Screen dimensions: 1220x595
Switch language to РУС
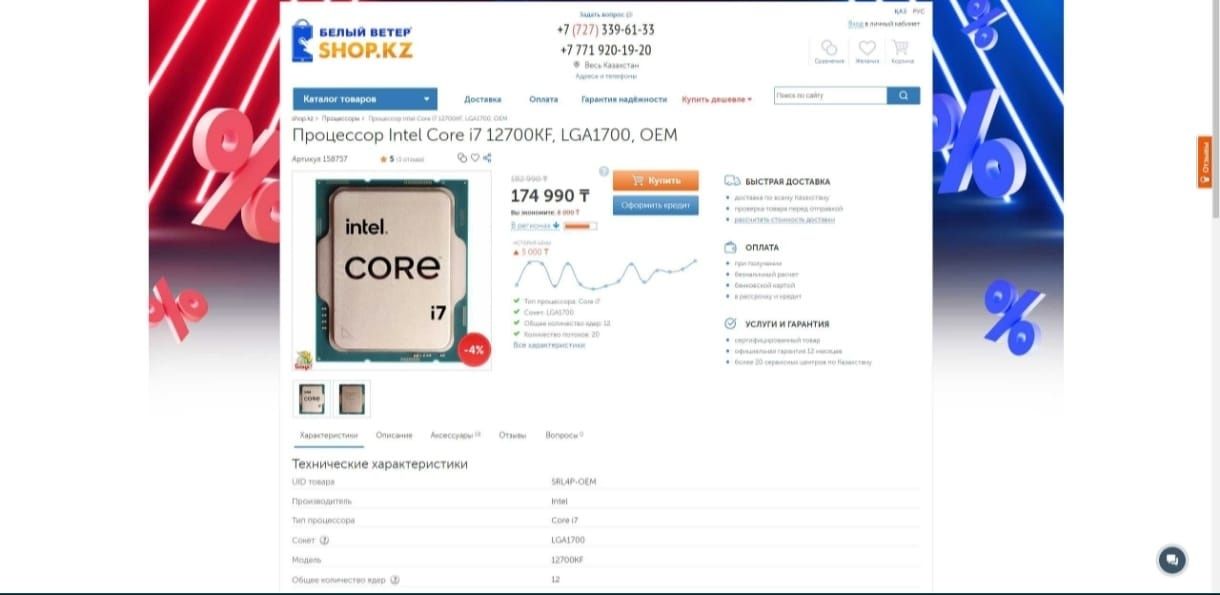918,11
